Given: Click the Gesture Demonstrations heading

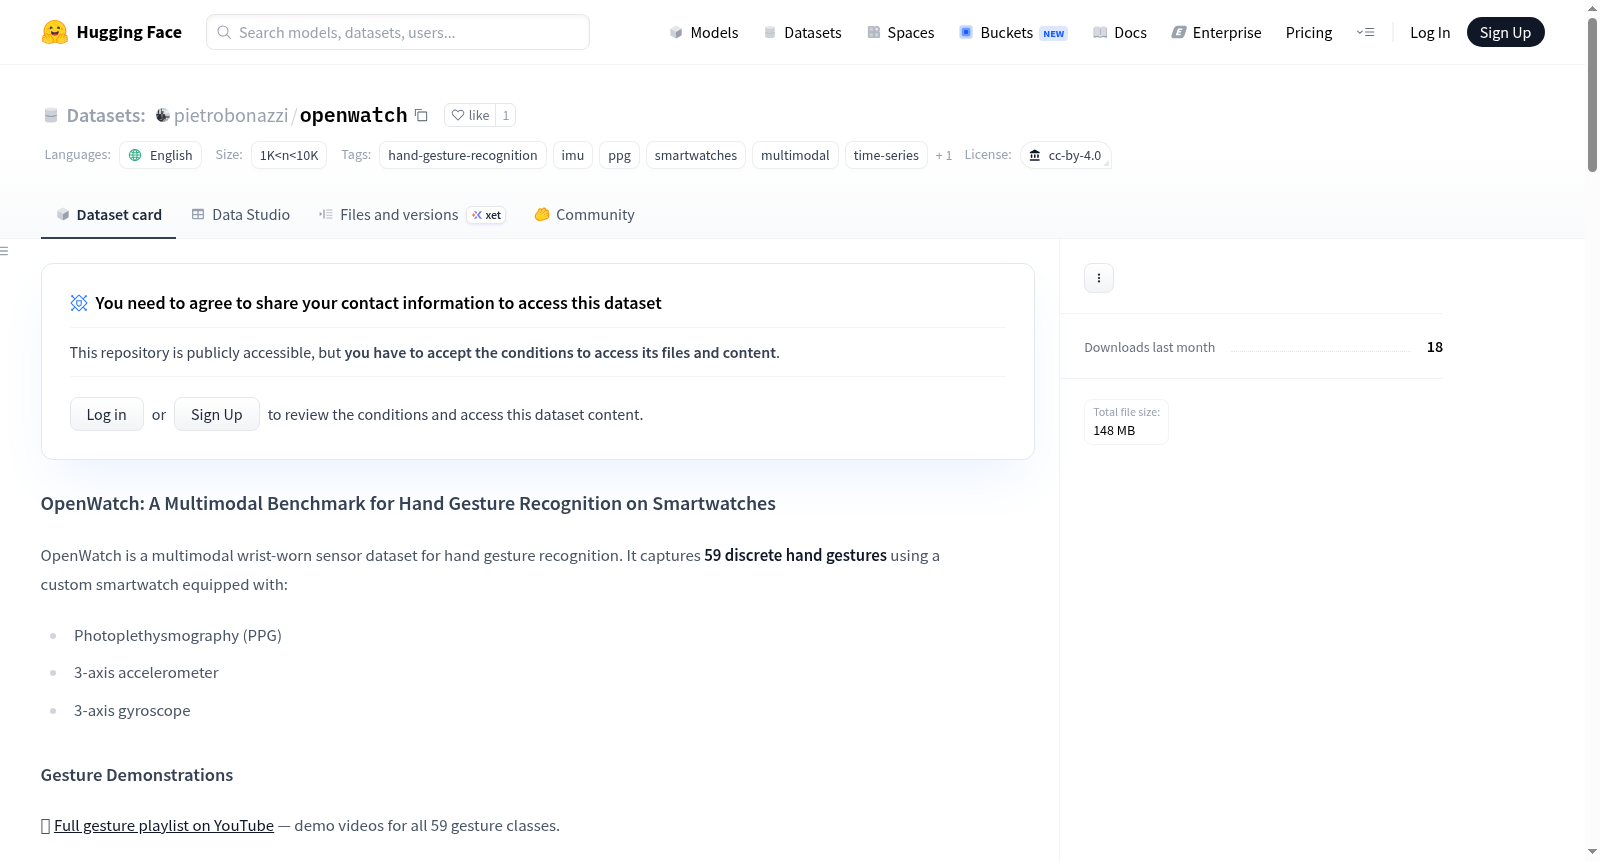Looking at the screenshot, I should (x=137, y=775).
